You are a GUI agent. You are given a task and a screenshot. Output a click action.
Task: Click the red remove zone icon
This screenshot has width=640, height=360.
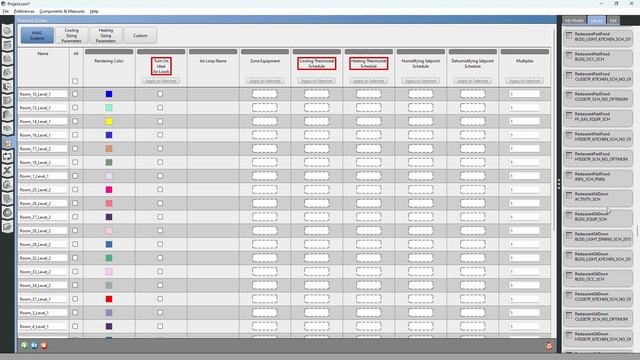click(44, 346)
